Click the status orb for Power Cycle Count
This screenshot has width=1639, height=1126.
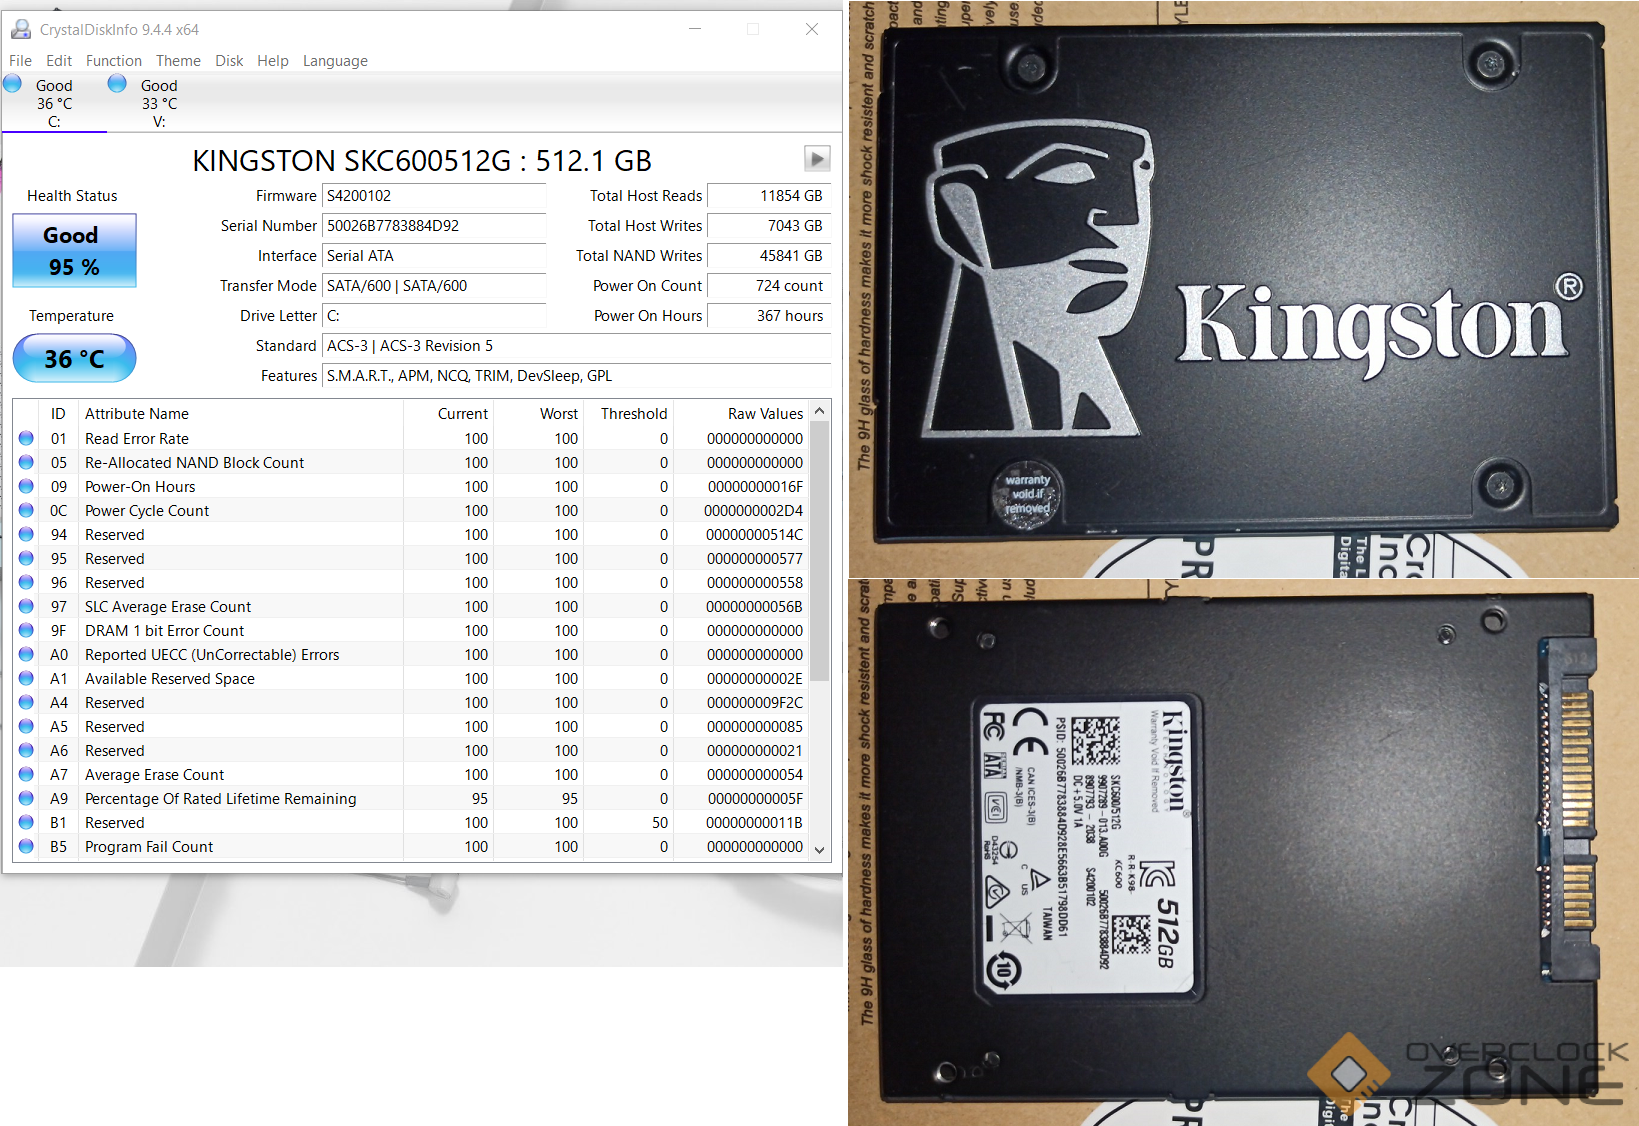click(26, 510)
